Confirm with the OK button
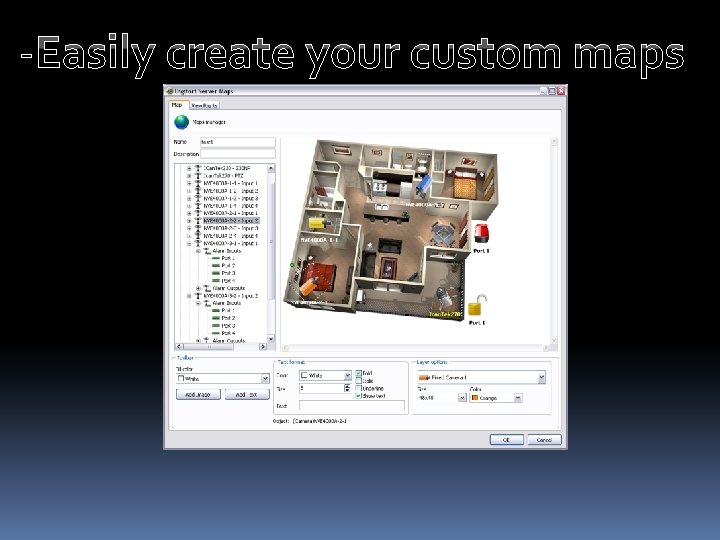Image resolution: width=720 pixels, height=540 pixels. (x=506, y=440)
